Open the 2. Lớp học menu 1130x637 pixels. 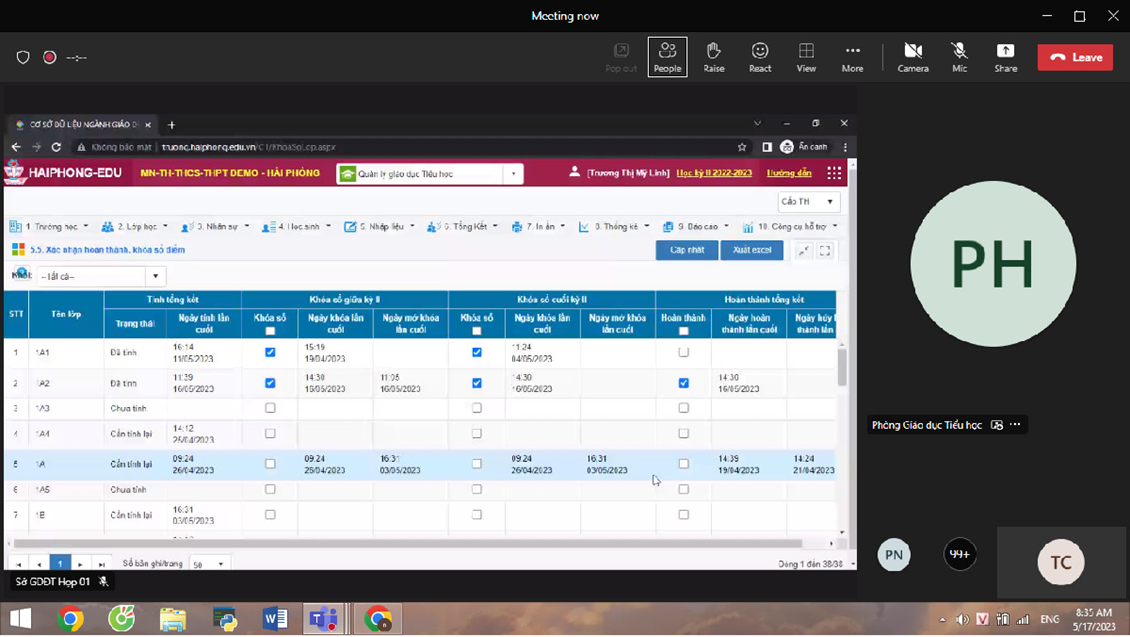coord(135,227)
